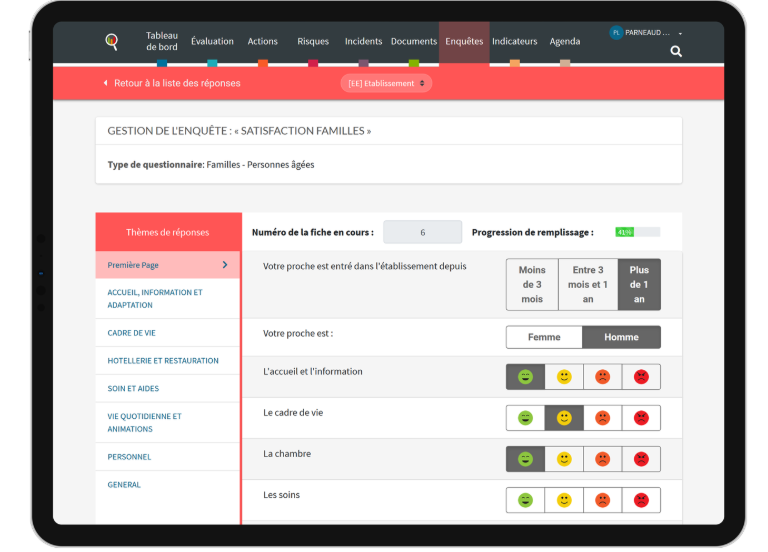The image size is (768, 552).
Task: Open the [EE] Etablissement dropdown
Action: click(386, 84)
